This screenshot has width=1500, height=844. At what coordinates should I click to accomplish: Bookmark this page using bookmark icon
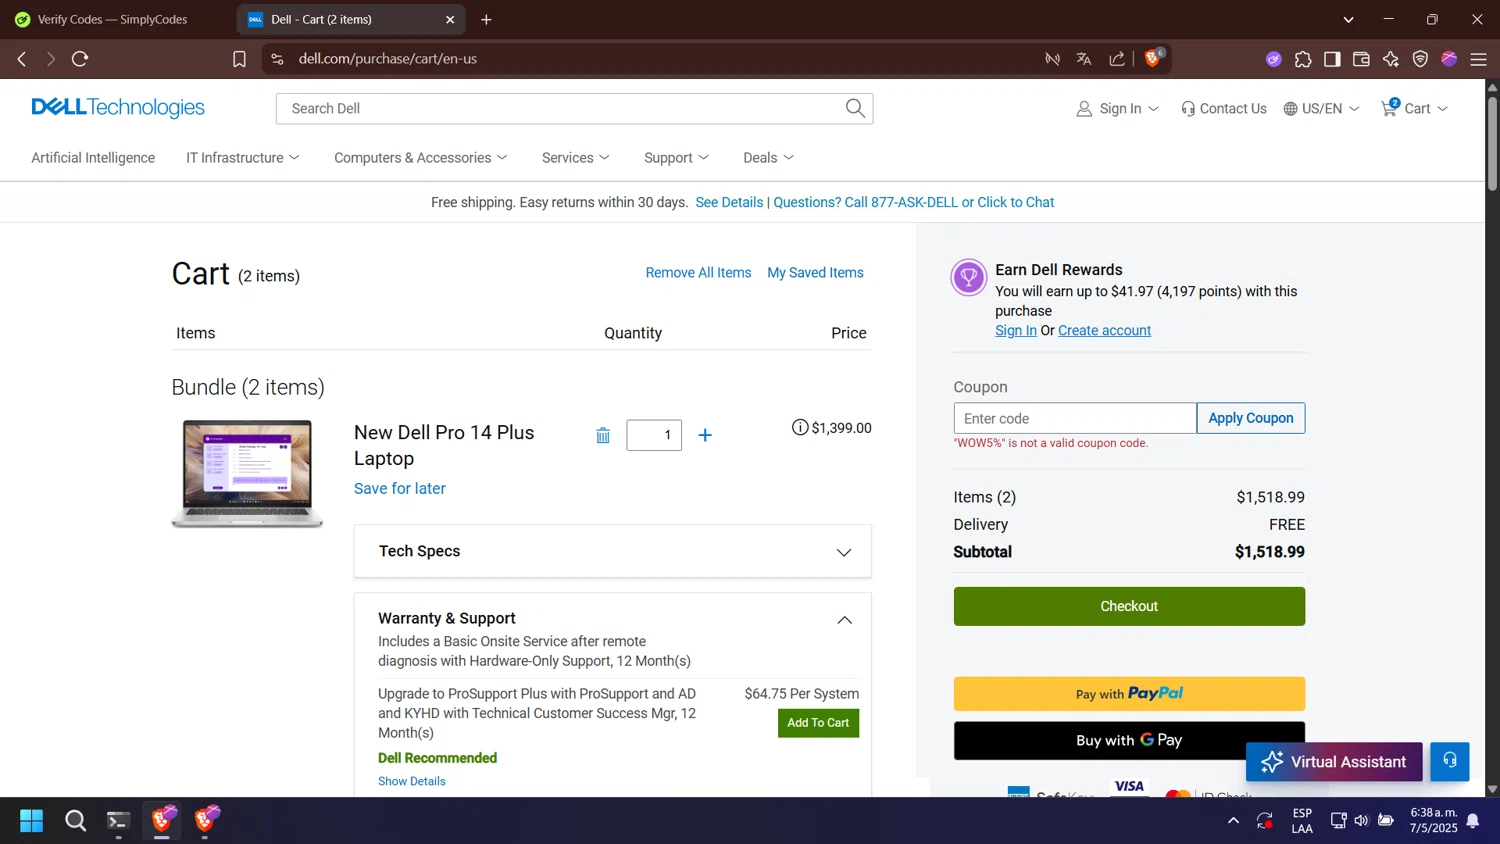(239, 59)
